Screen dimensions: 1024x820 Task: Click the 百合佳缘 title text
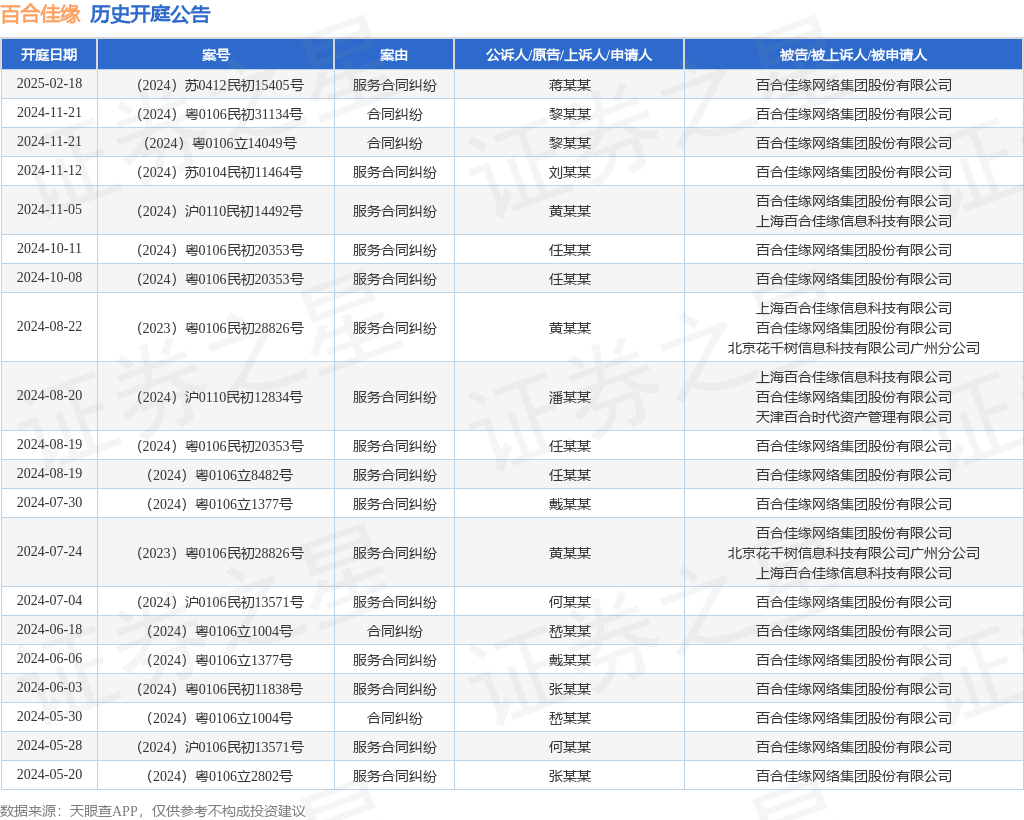40,14
